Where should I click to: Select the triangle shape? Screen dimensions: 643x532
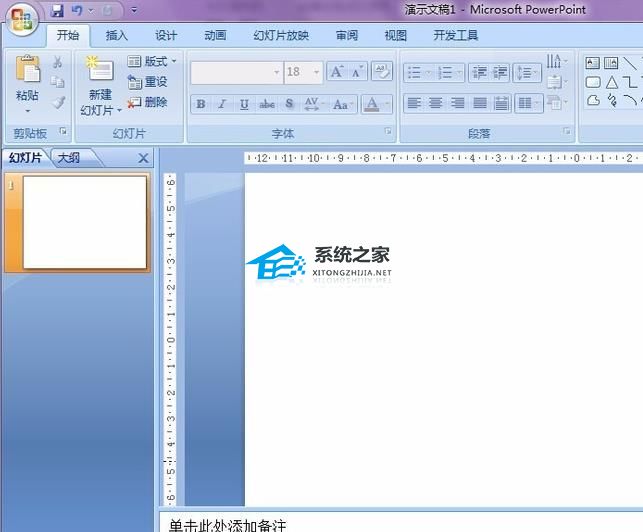(612, 82)
